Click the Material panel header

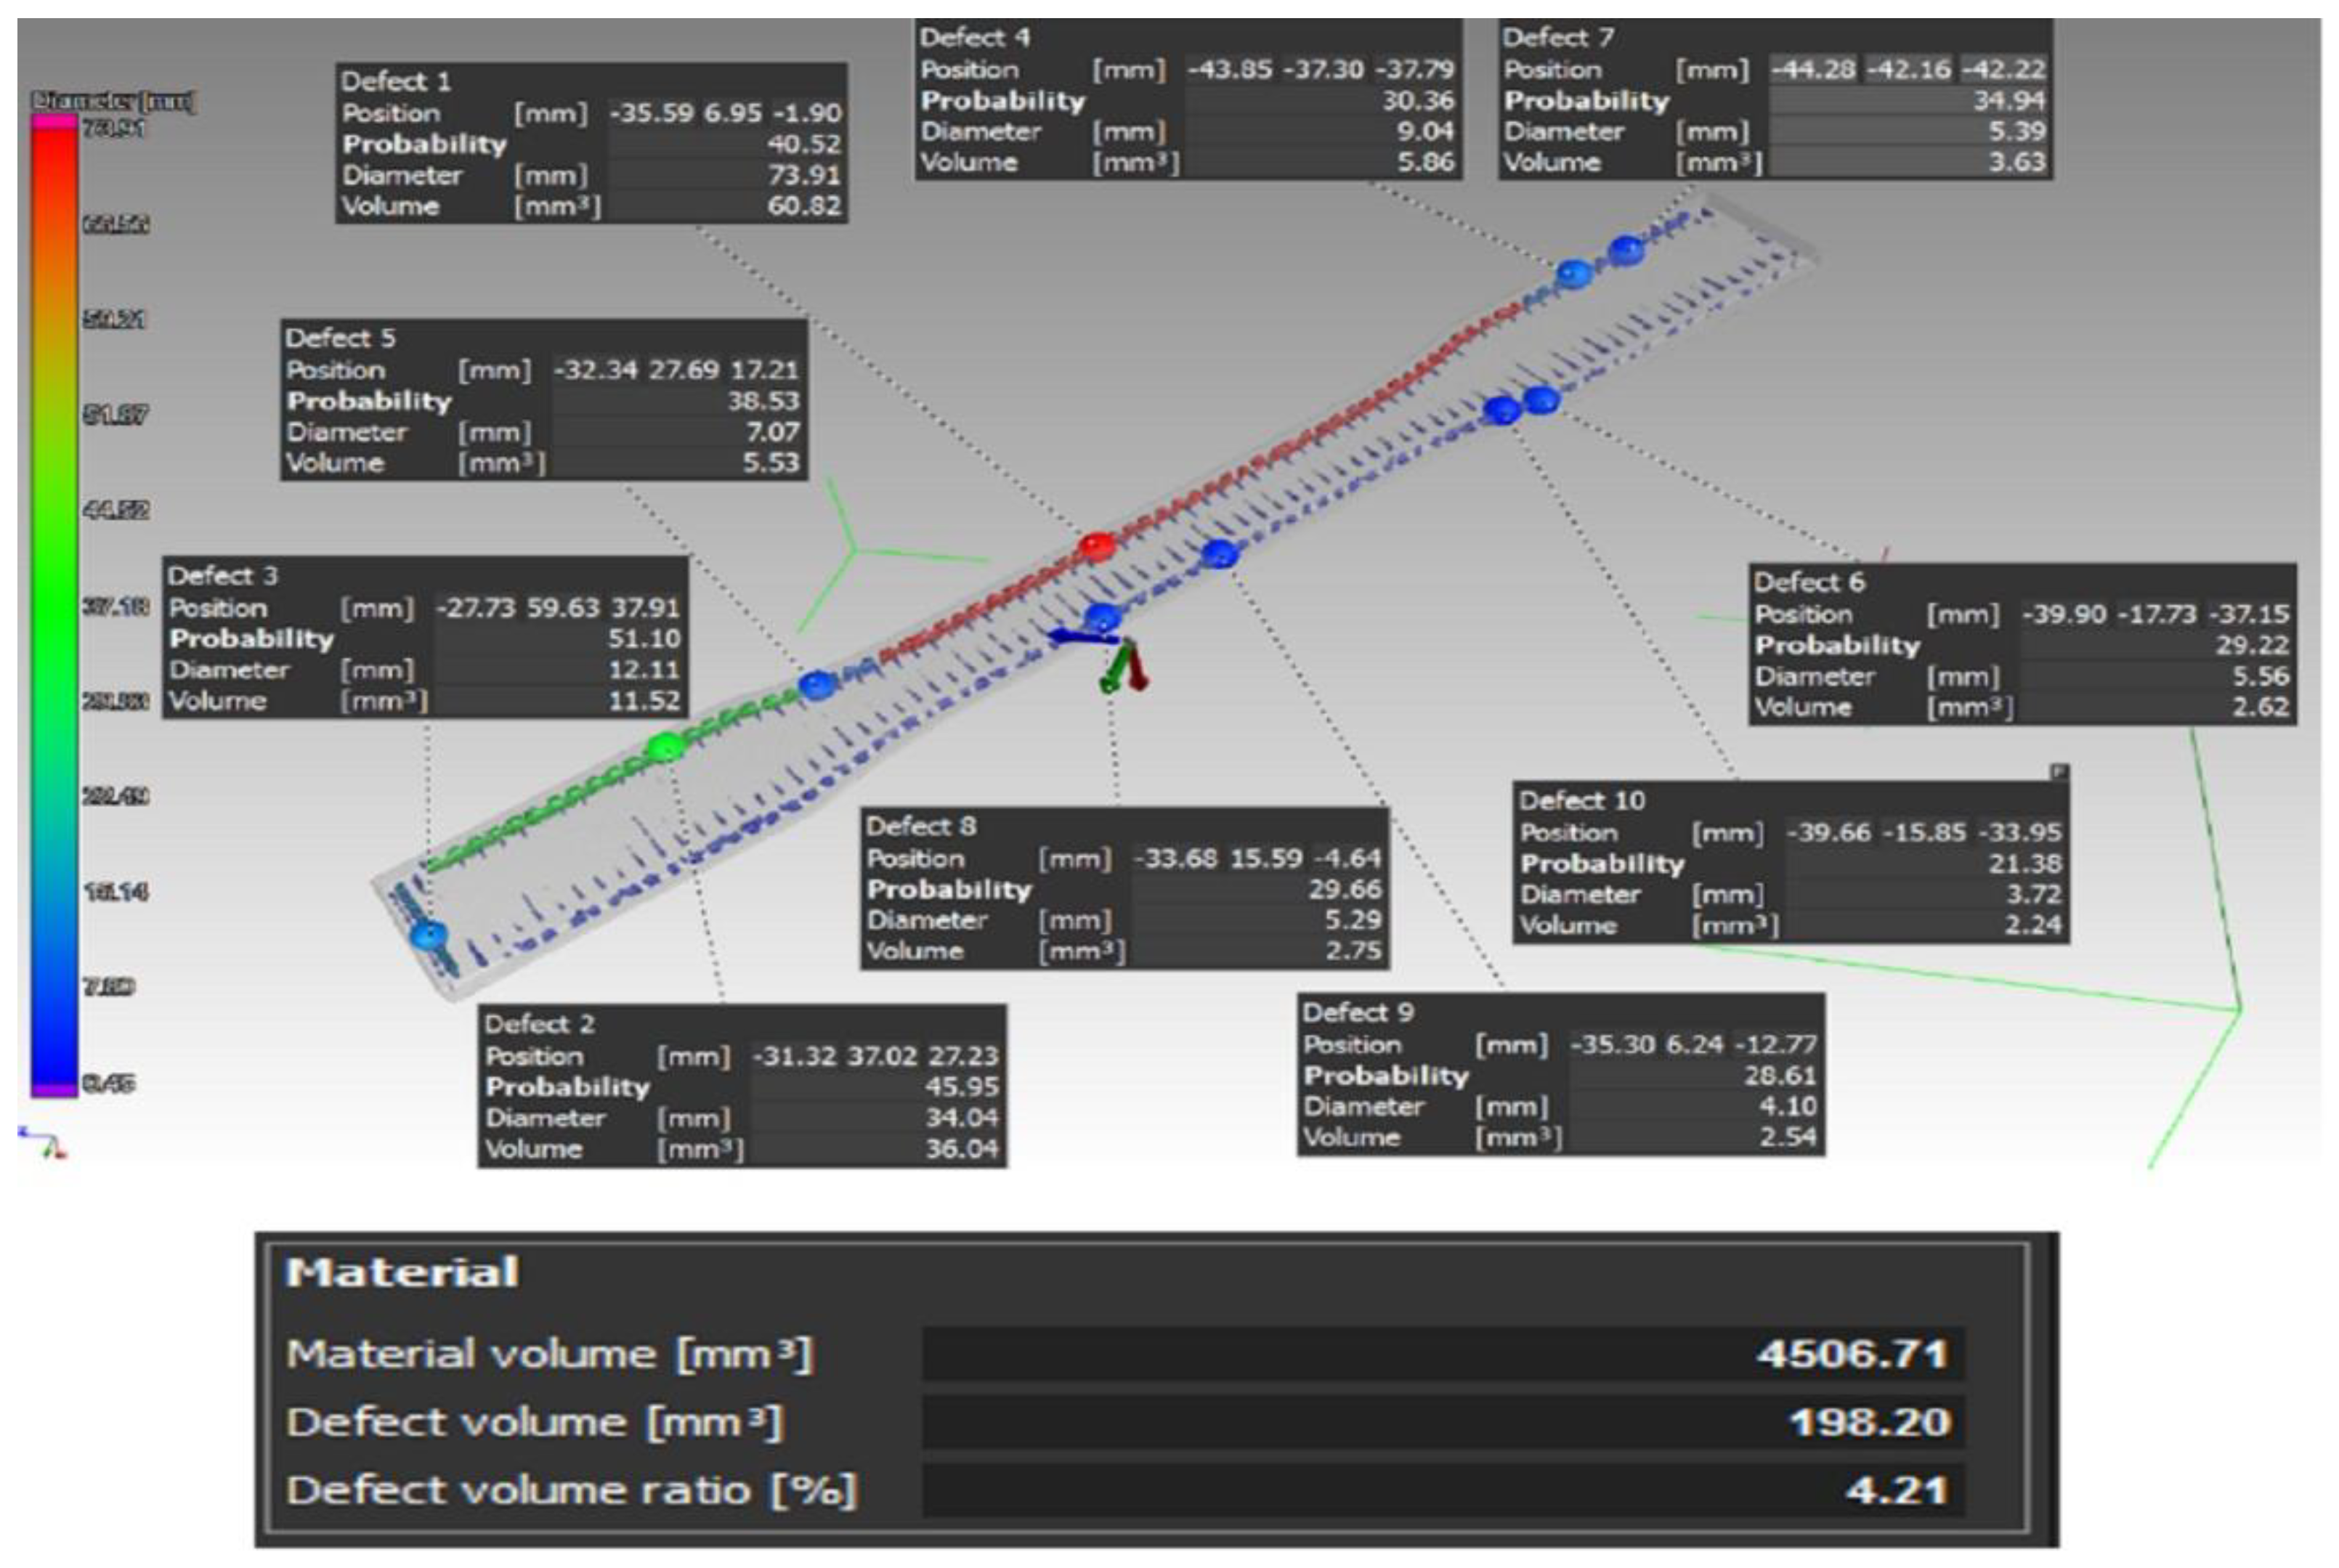402,1272
